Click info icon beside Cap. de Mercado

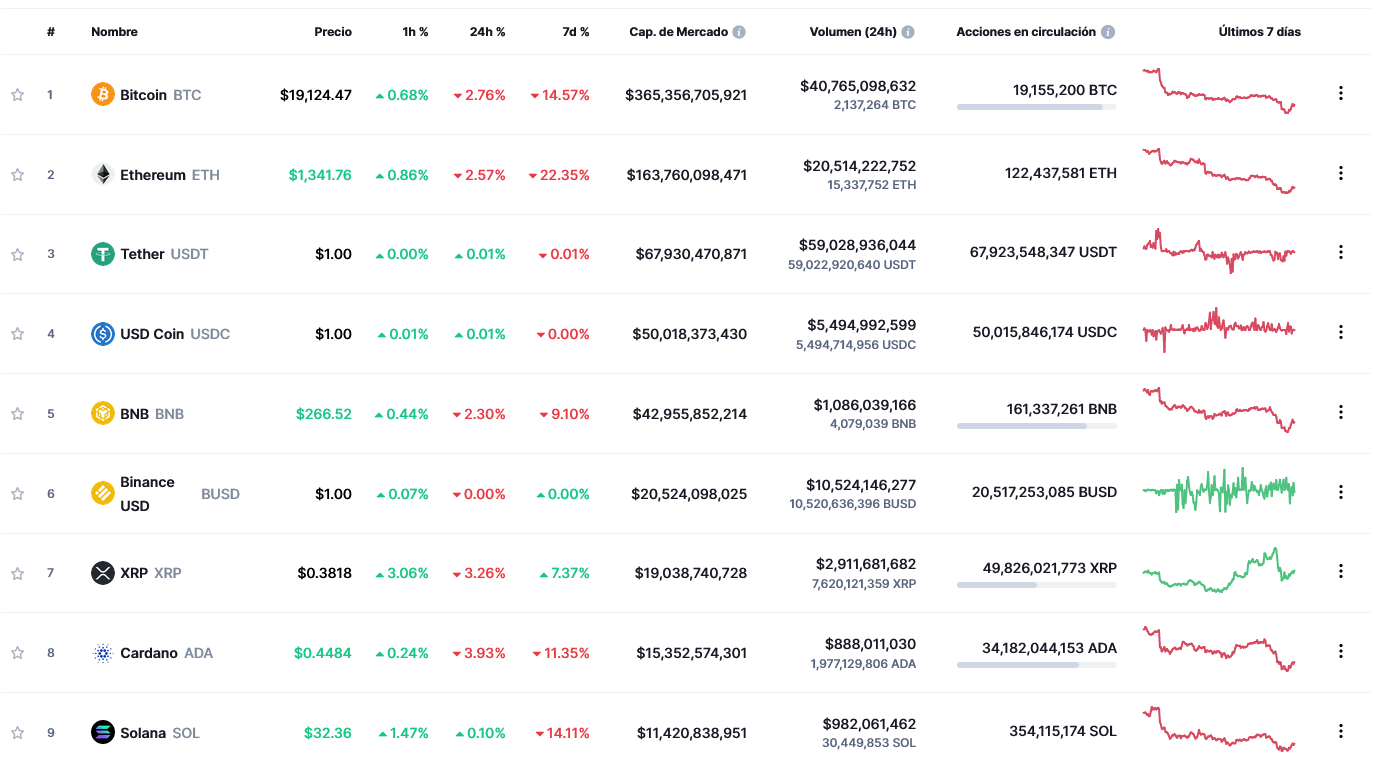pyautogui.click(x=739, y=32)
